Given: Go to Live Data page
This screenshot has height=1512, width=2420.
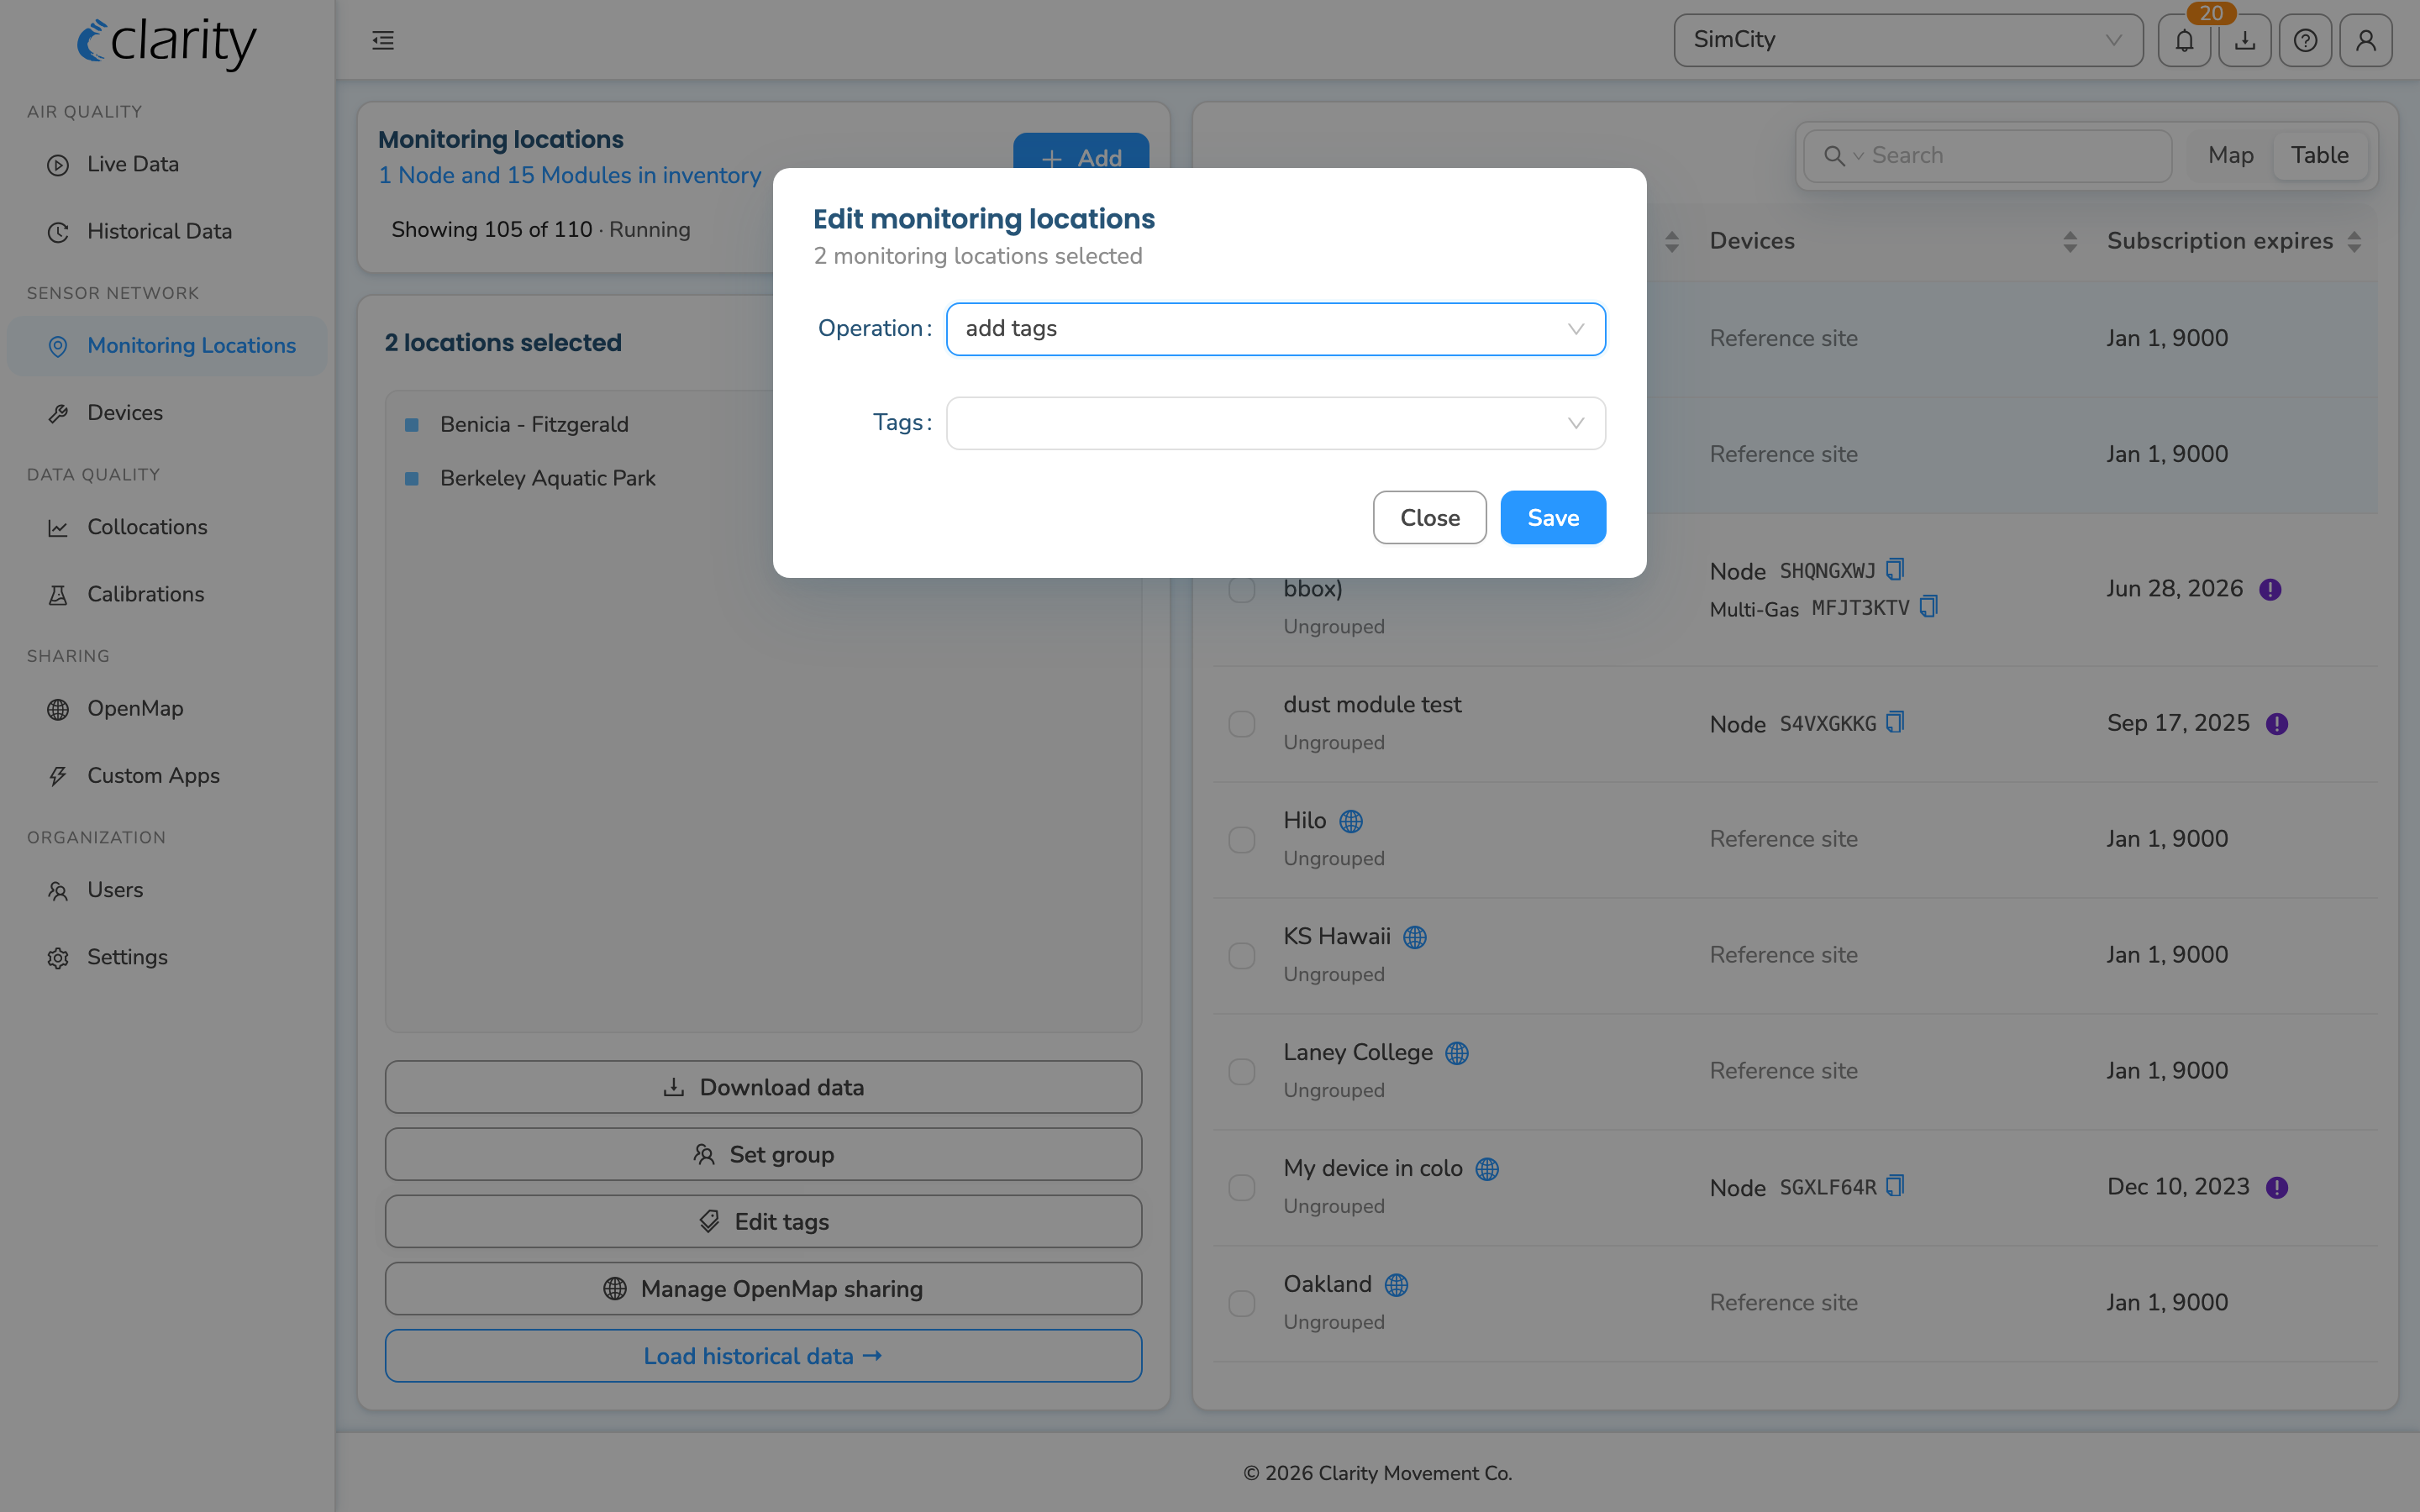Looking at the screenshot, I should click(x=167, y=164).
